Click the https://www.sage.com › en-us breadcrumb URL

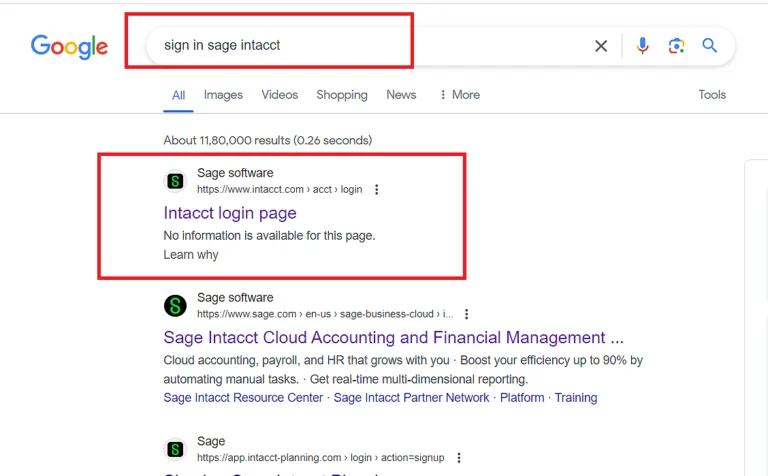(x=325, y=314)
